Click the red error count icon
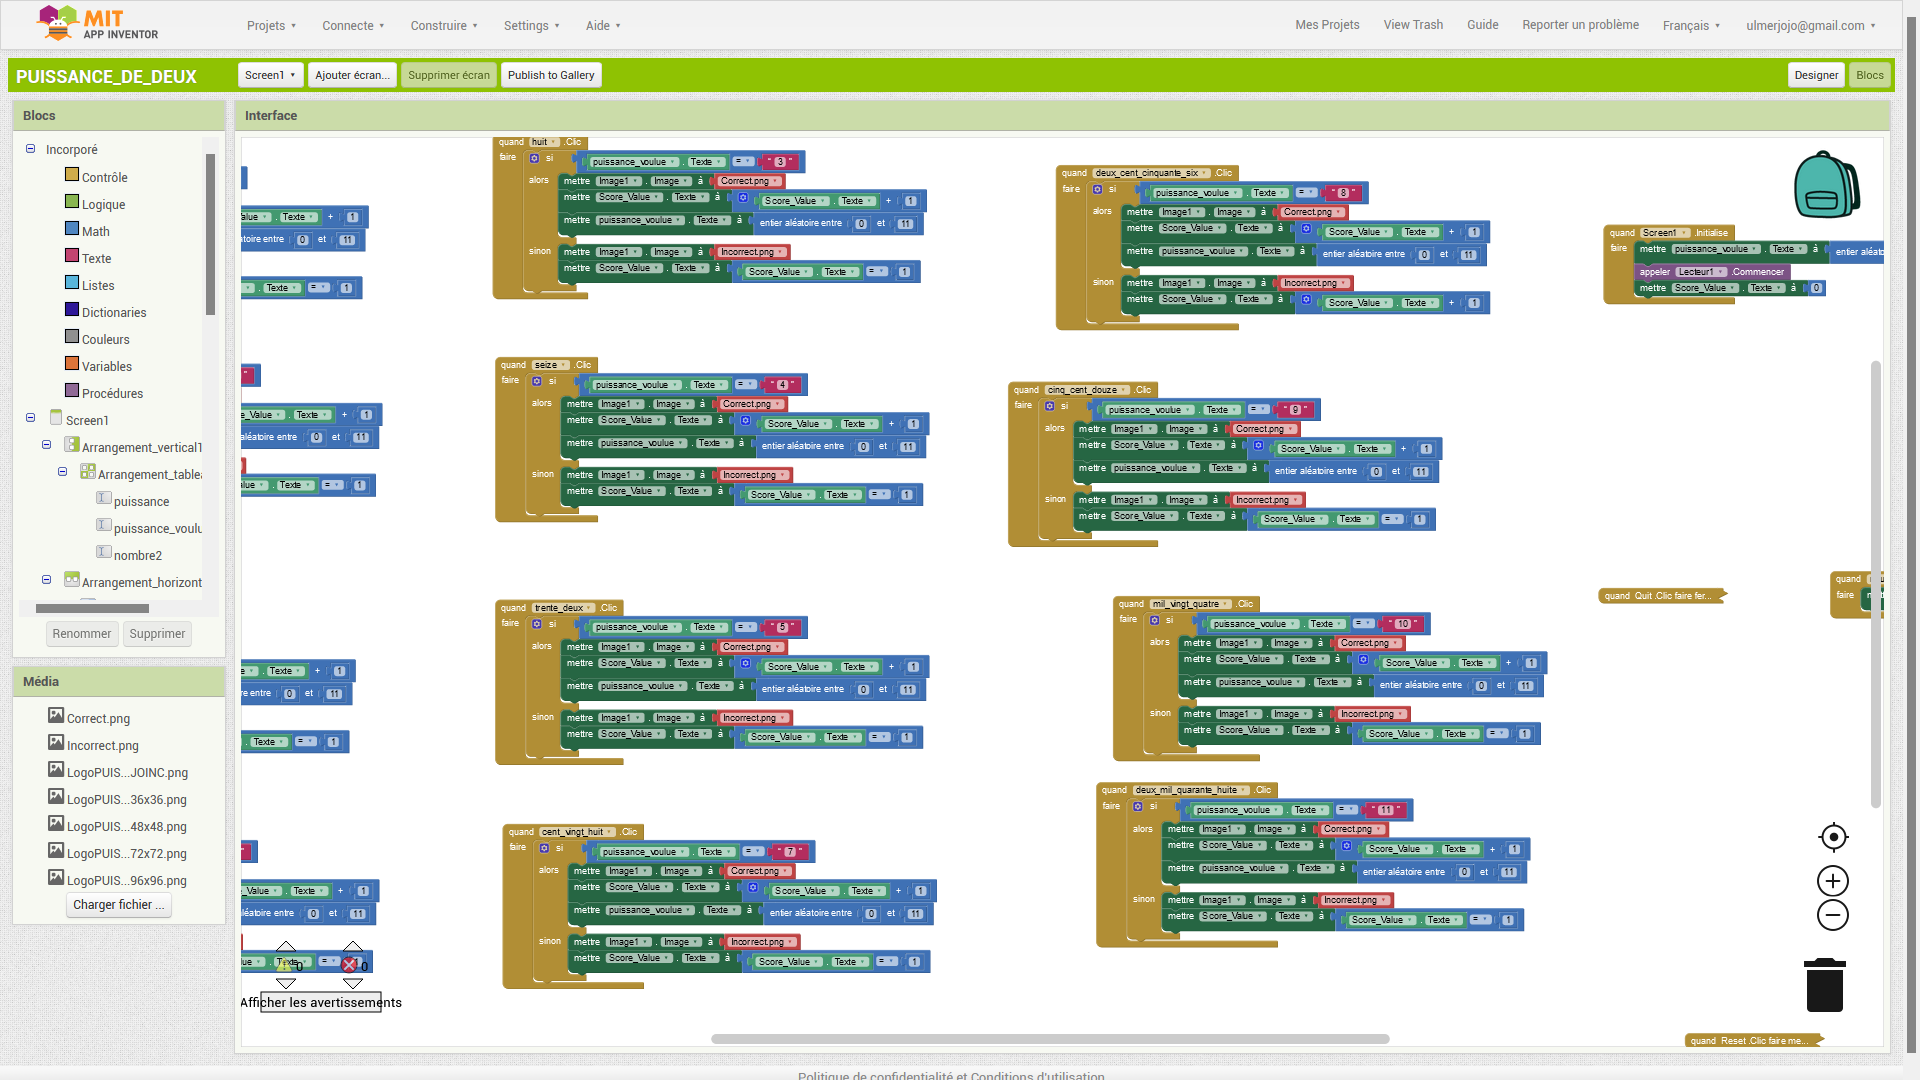Image resolution: width=1920 pixels, height=1080 pixels. (x=349, y=965)
